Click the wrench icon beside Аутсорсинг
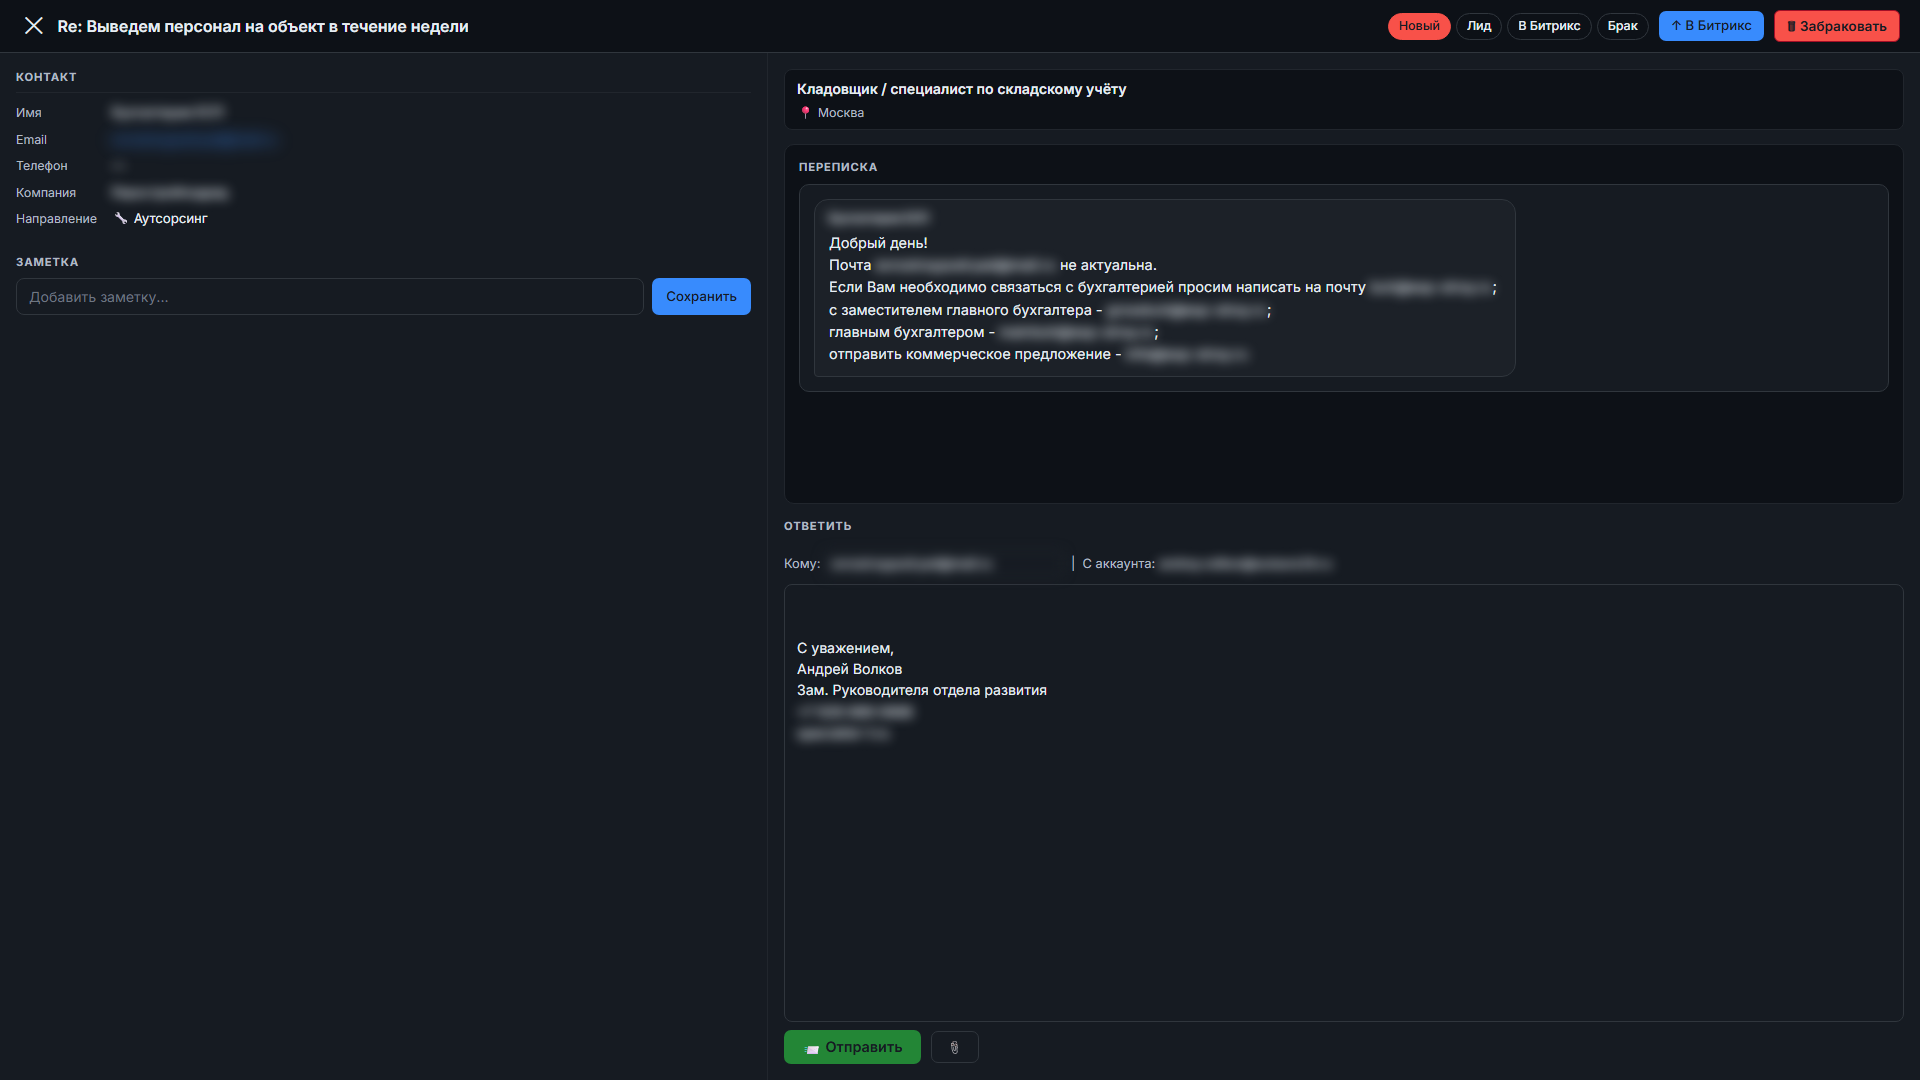Image resolution: width=1920 pixels, height=1080 pixels. click(x=120, y=218)
